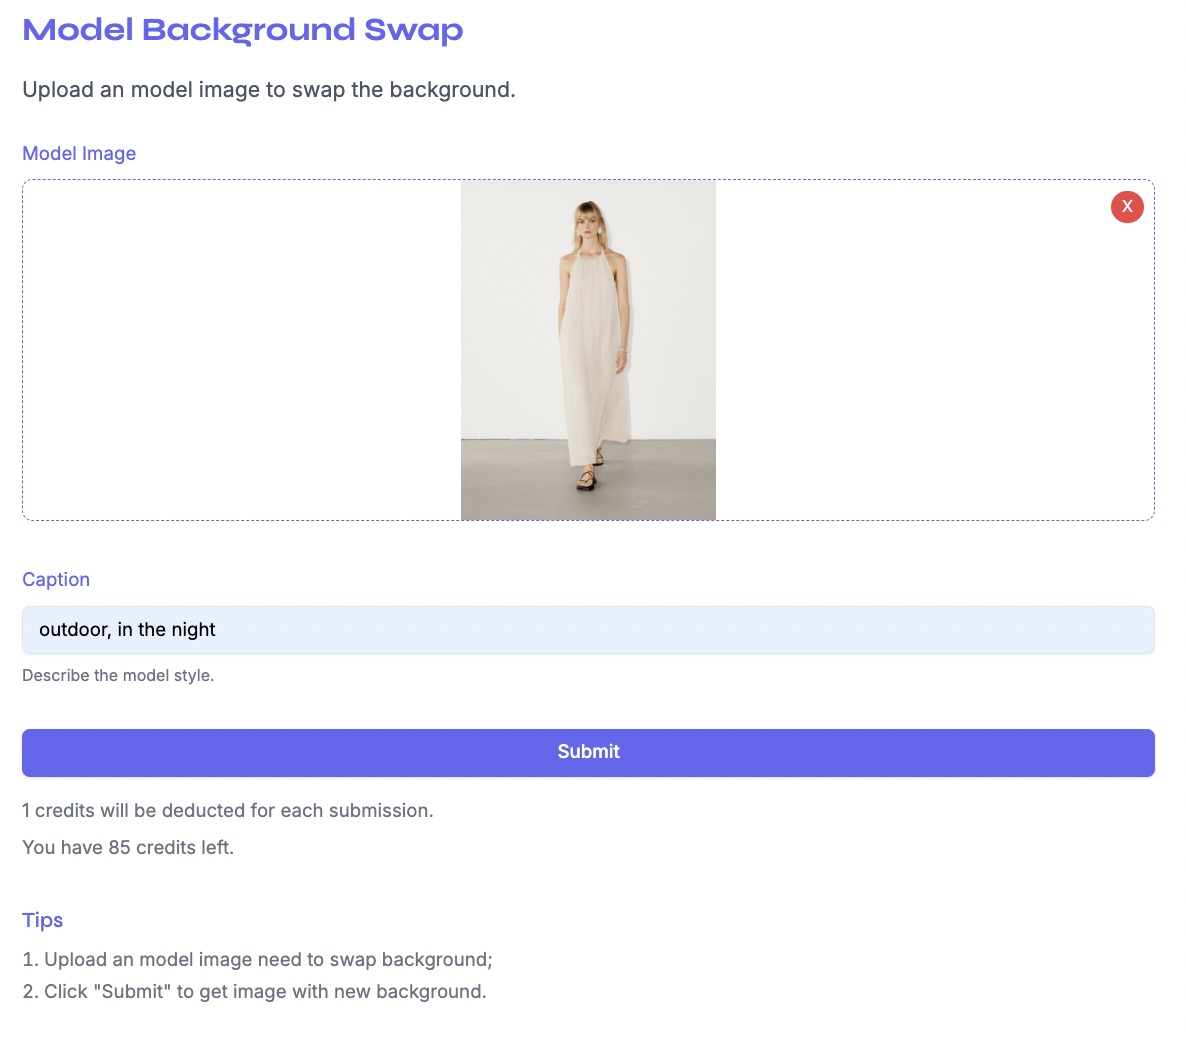Click the Caption section label
The width and height of the screenshot is (1186, 1040).
click(x=56, y=579)
